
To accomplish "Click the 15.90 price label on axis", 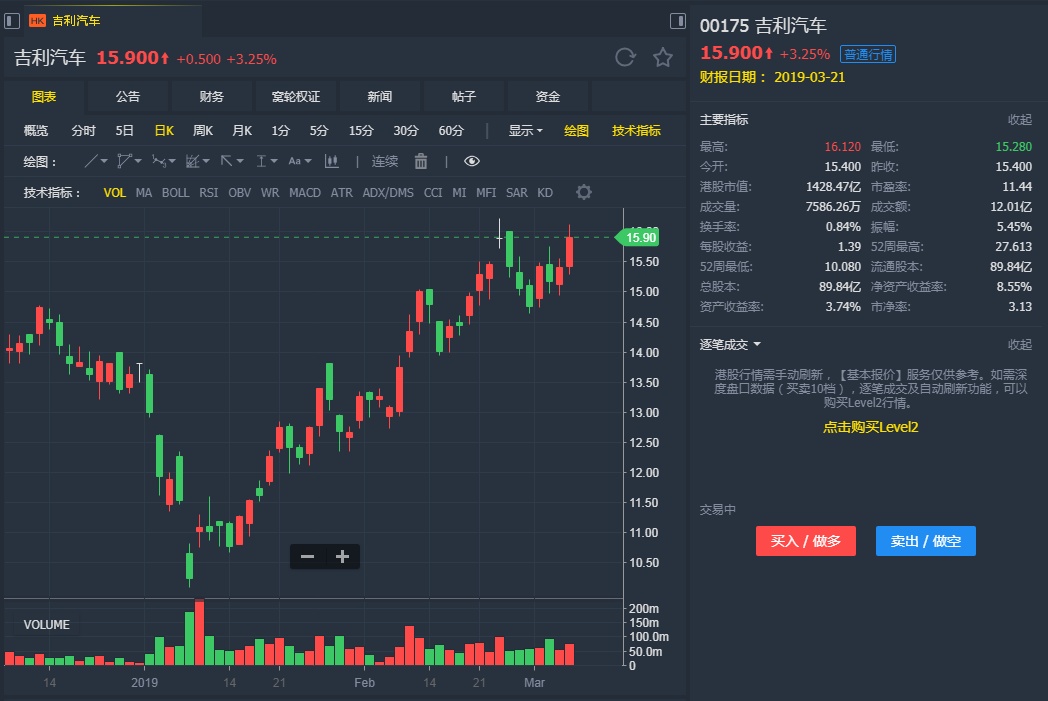I will click(x=638, y=237).
